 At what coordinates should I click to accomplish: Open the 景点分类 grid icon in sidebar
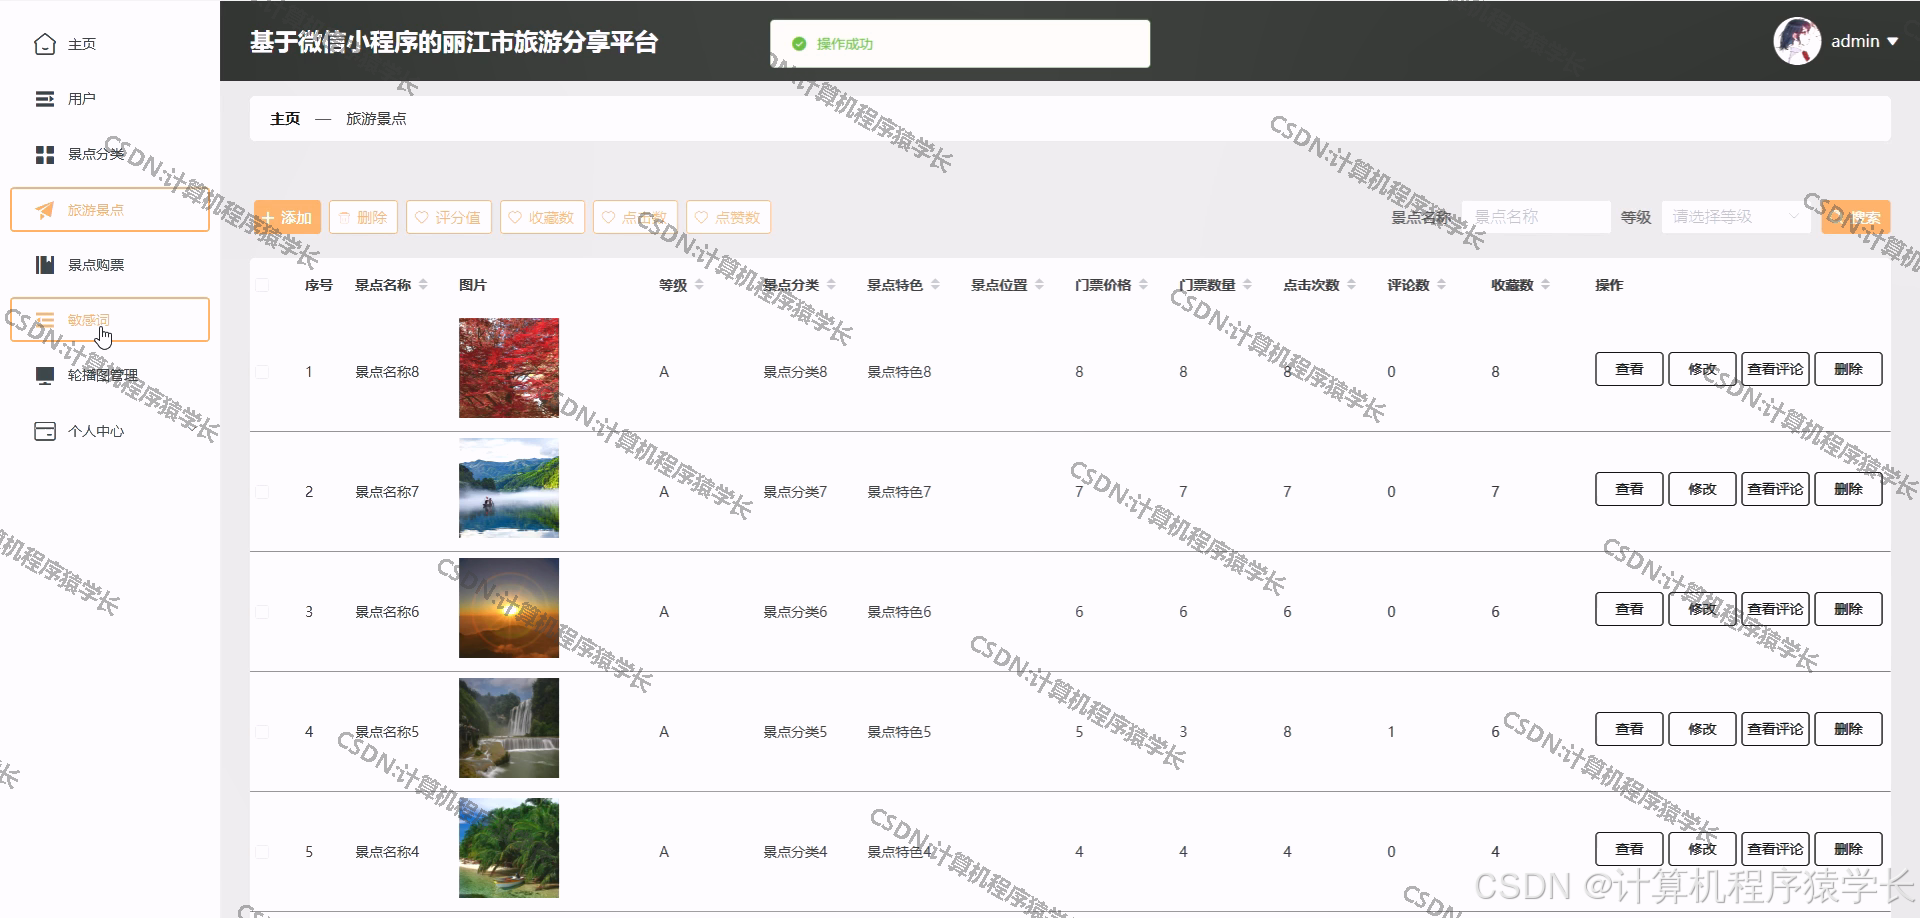point(45,154)
